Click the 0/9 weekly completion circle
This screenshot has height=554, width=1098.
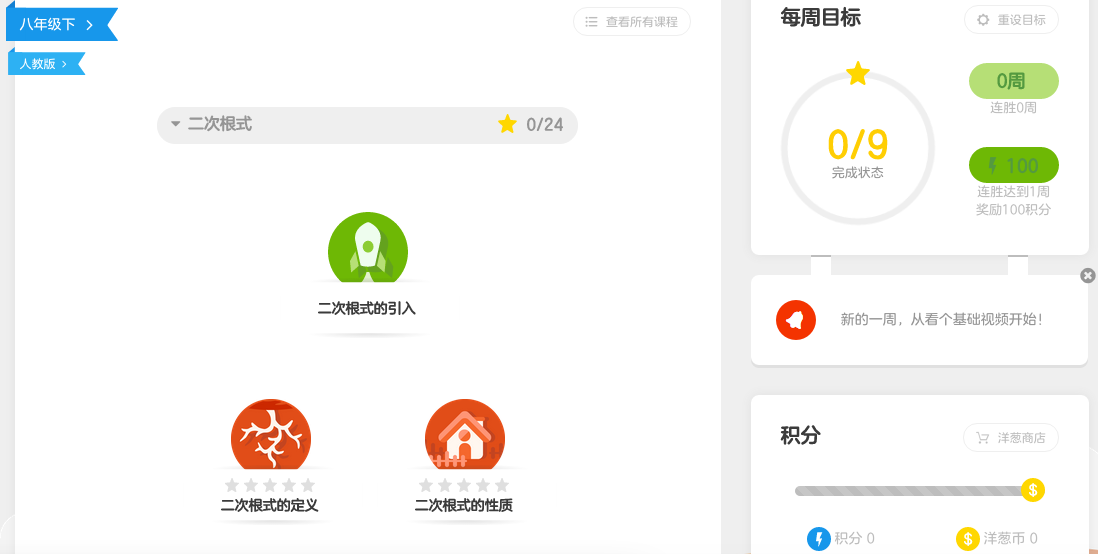pos(857,149)
